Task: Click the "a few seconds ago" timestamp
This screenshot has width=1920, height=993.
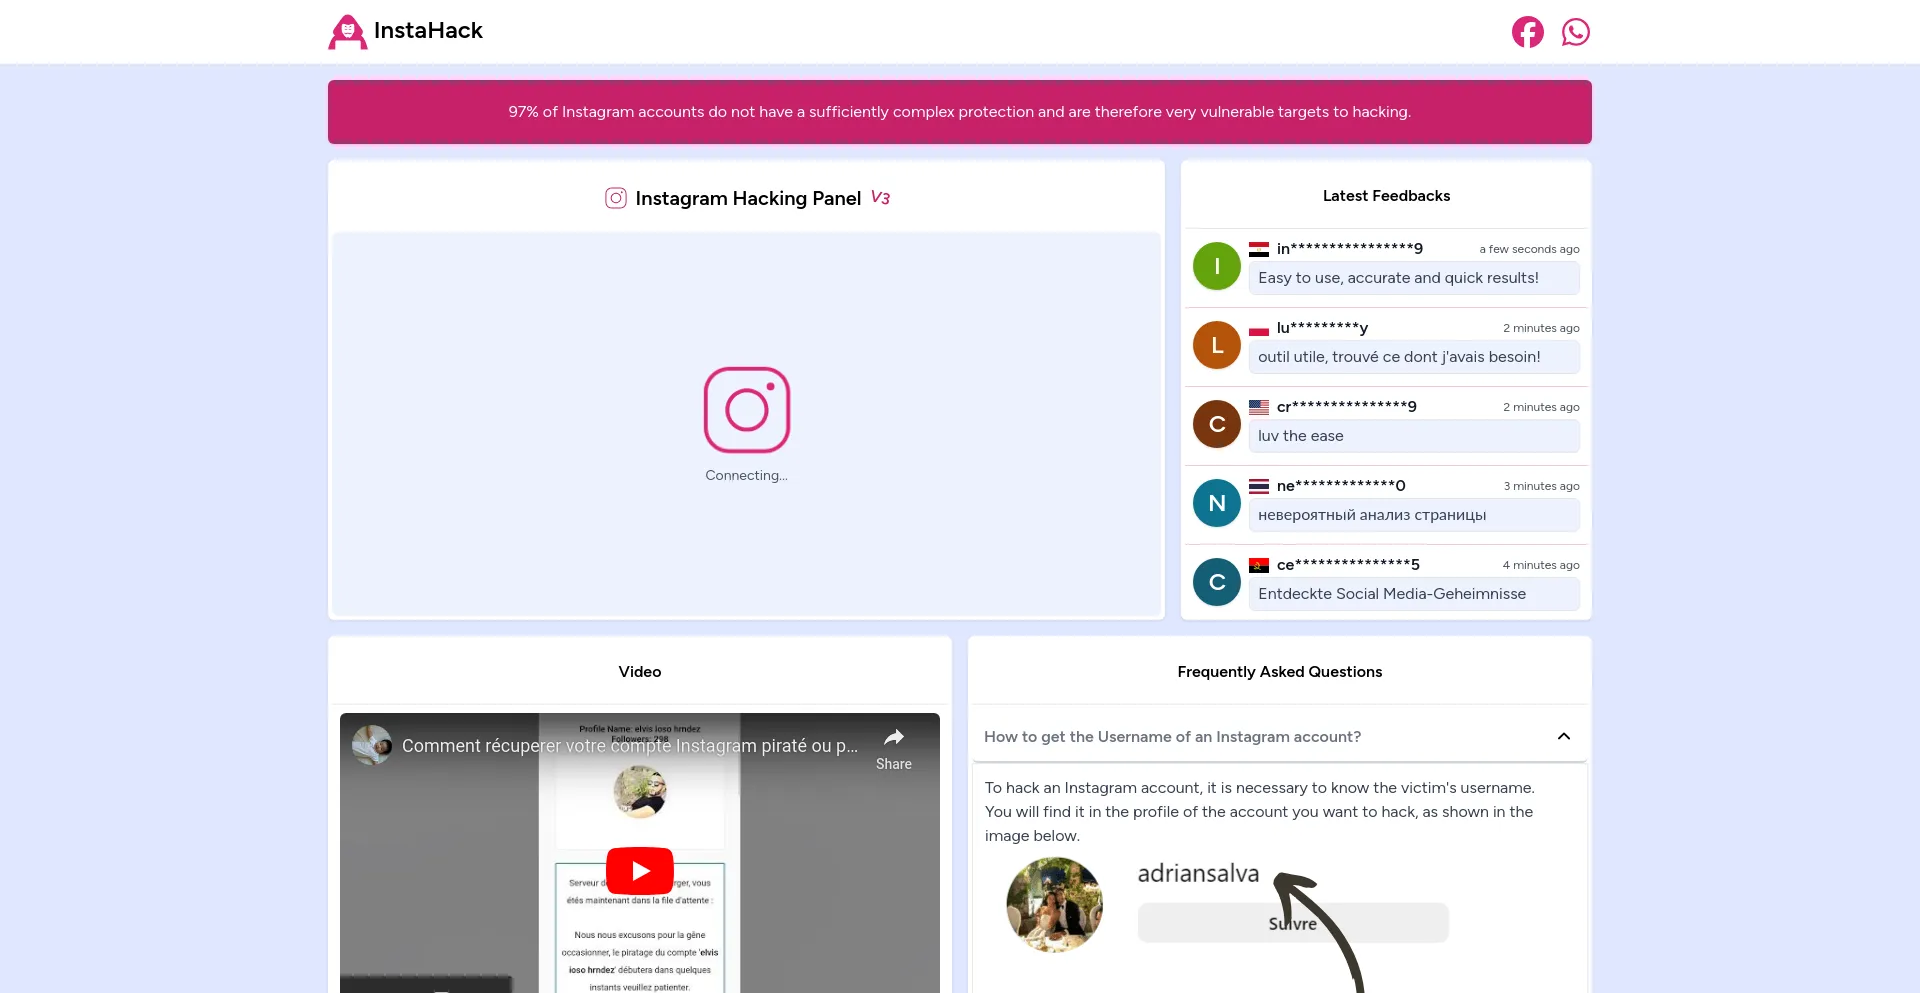Action: tap(1529, 249)
